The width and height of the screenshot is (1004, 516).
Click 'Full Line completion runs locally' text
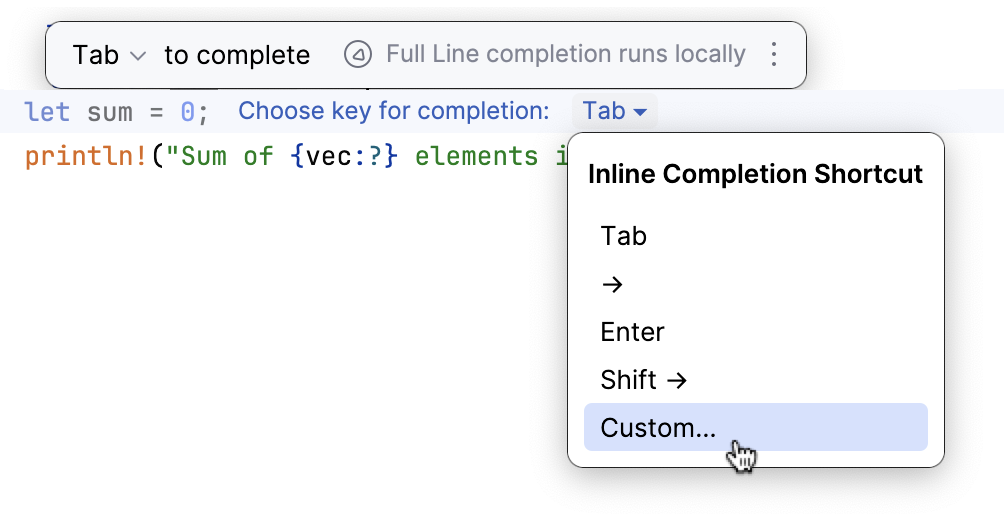tap(565, 55)
